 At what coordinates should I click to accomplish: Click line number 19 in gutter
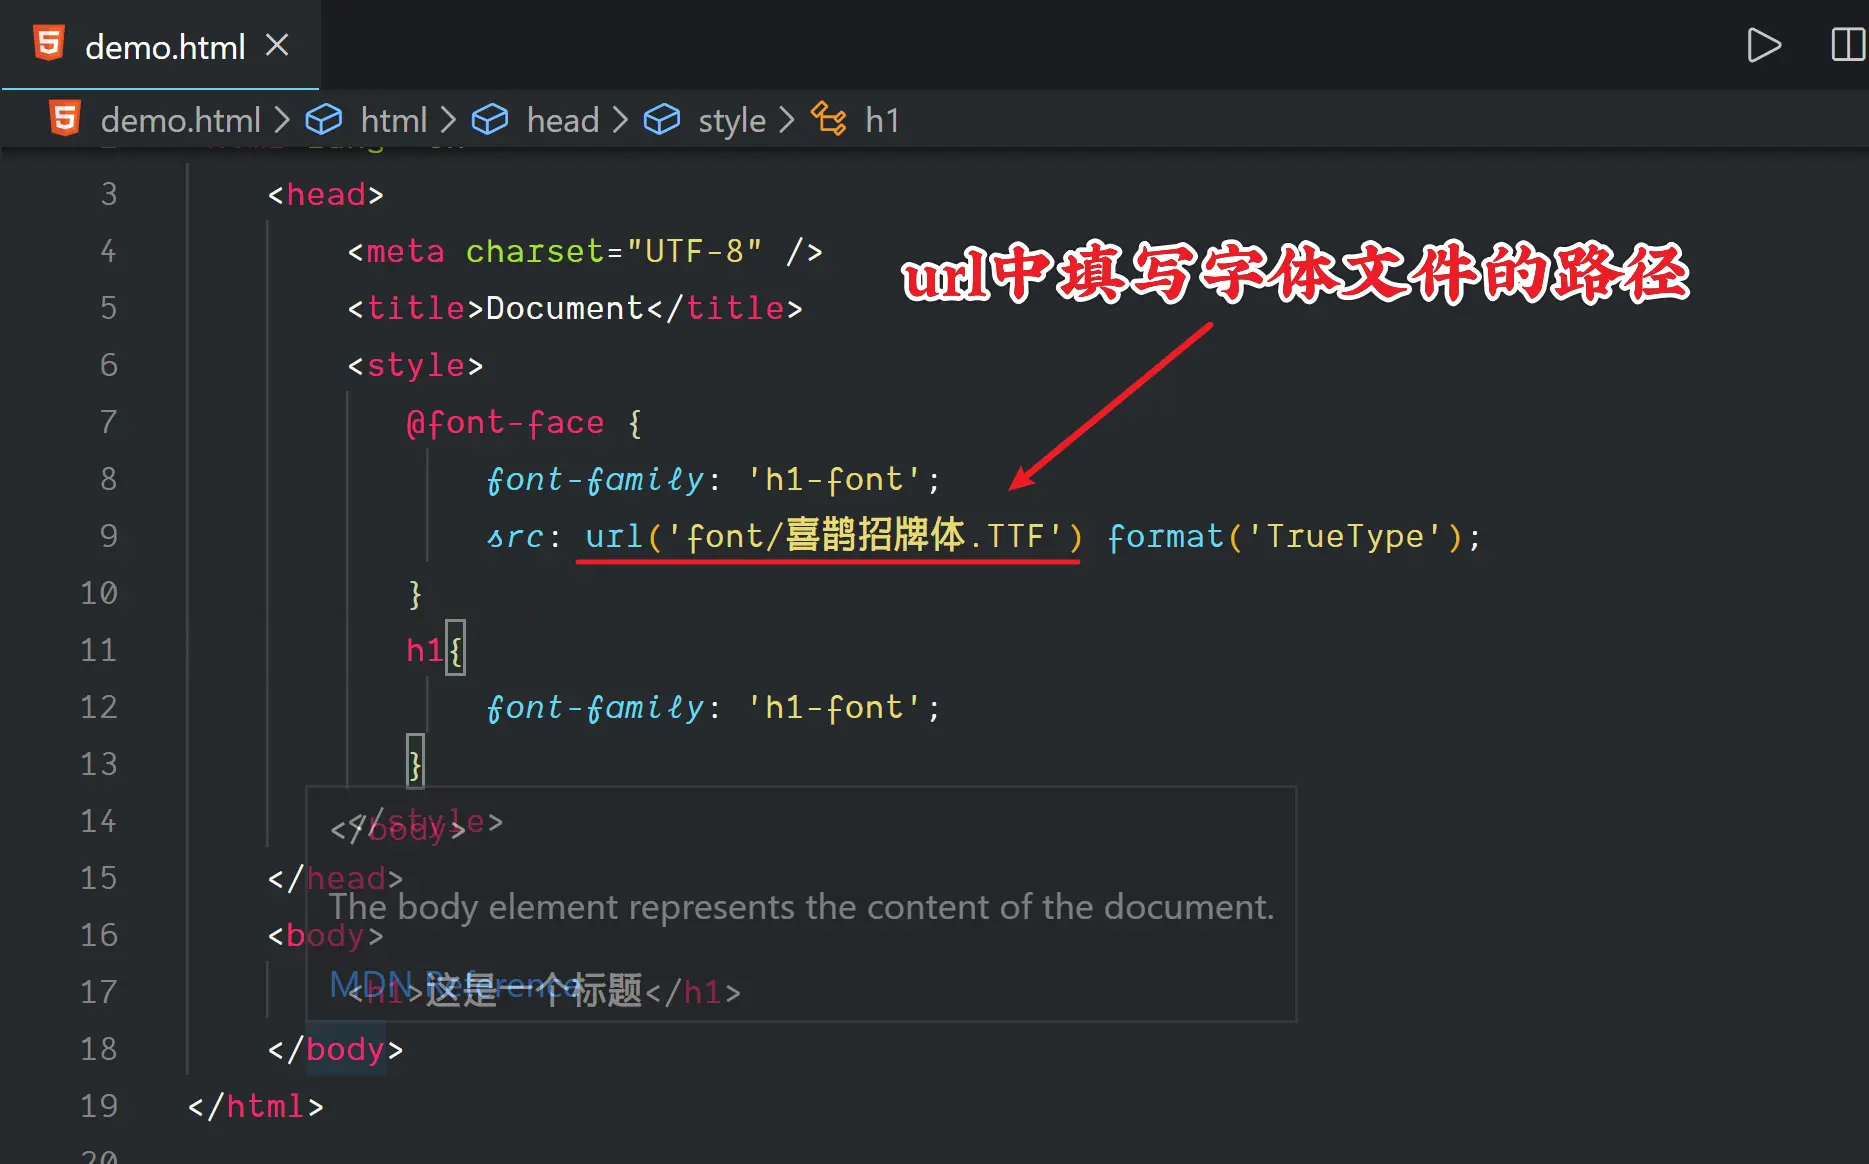pos(99,1106)
